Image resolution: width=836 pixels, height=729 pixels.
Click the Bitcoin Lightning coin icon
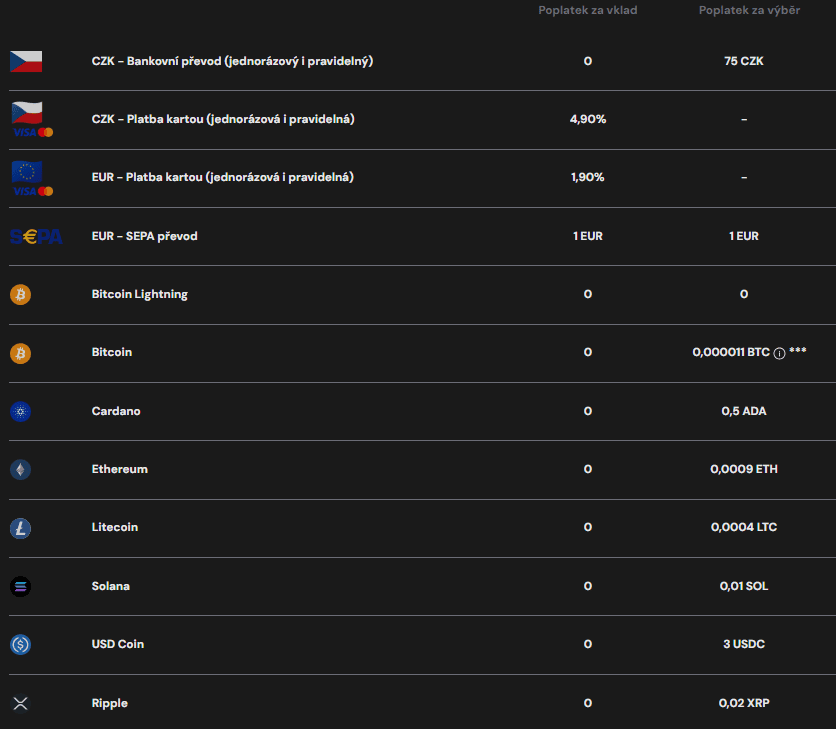tap(20, 294)
